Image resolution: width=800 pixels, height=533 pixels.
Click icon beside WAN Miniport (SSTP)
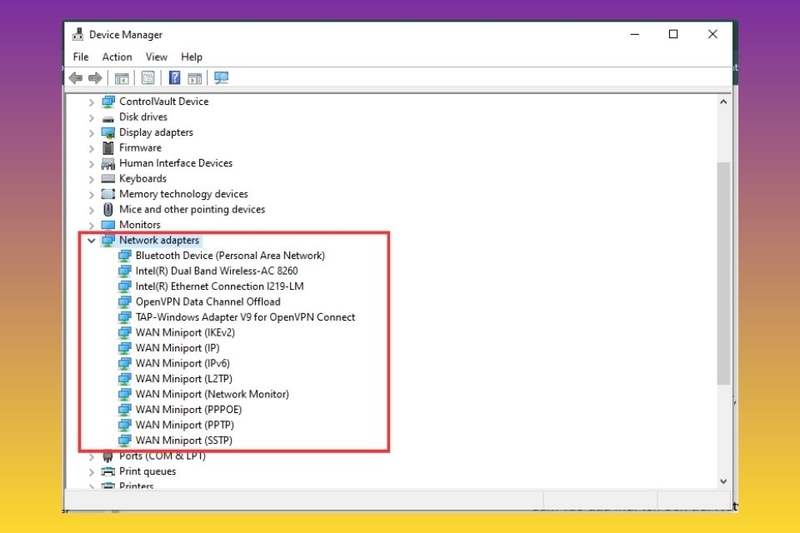tap(124, 440)
